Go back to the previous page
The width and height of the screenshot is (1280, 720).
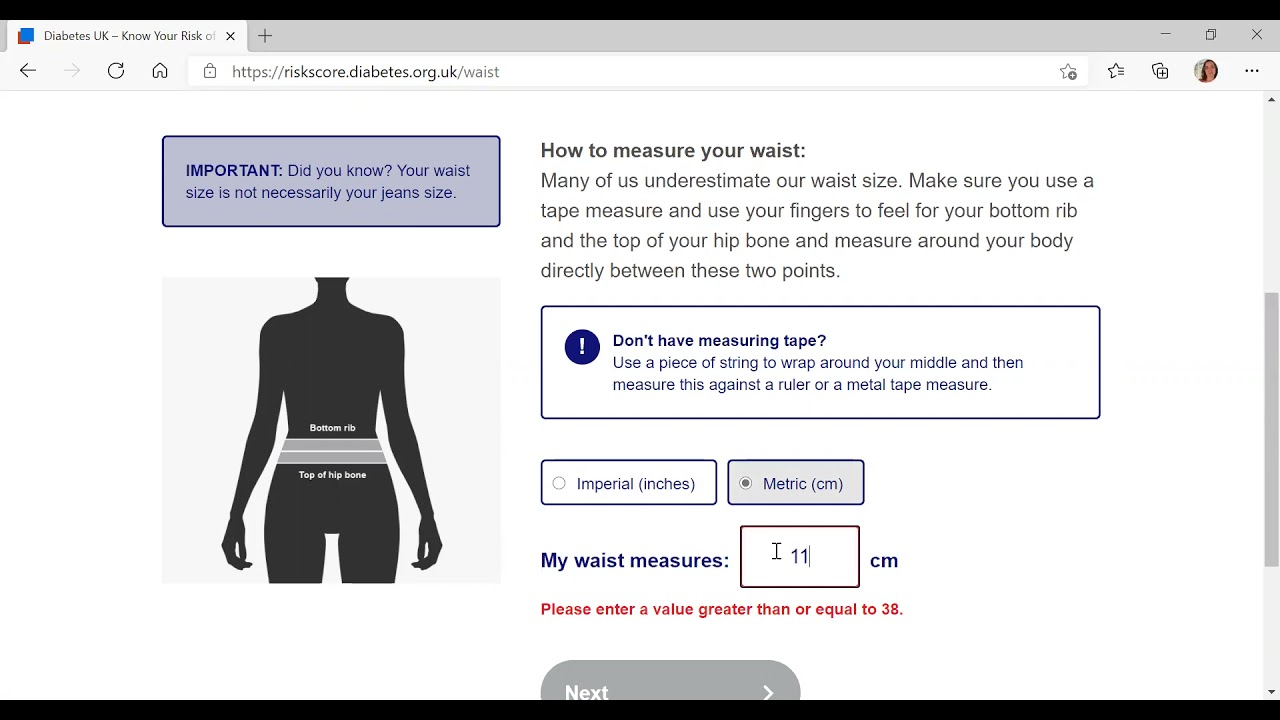point(28,71)
